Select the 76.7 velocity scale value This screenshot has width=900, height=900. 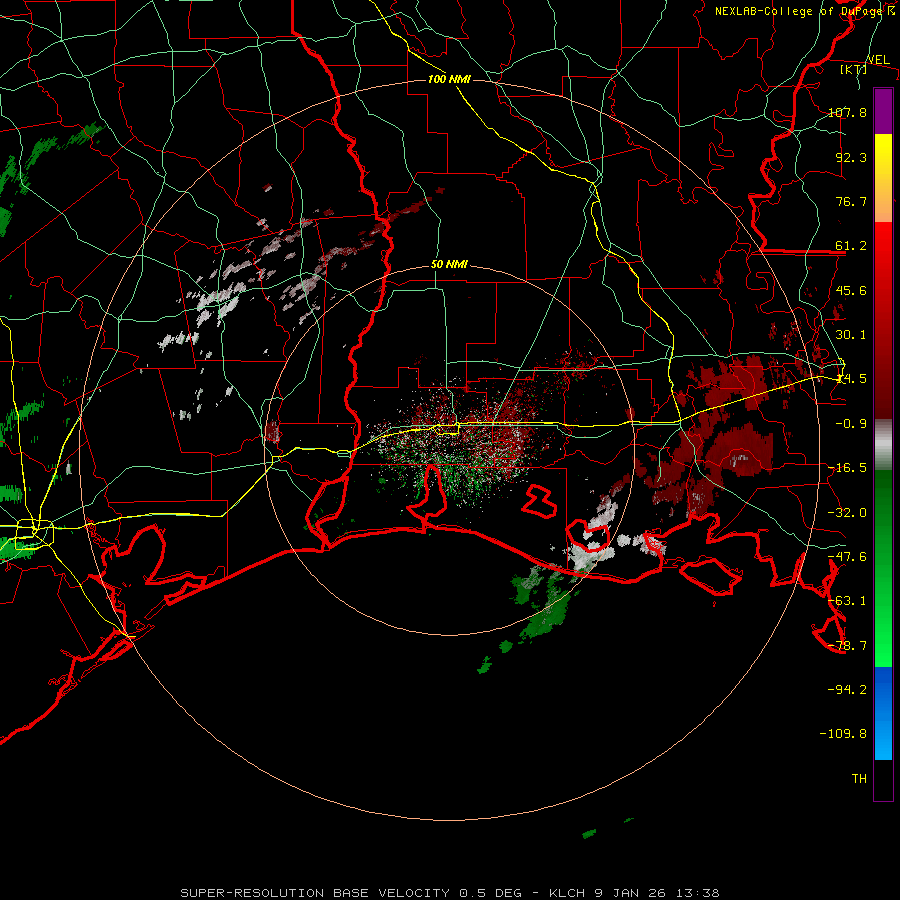[851, 201]
